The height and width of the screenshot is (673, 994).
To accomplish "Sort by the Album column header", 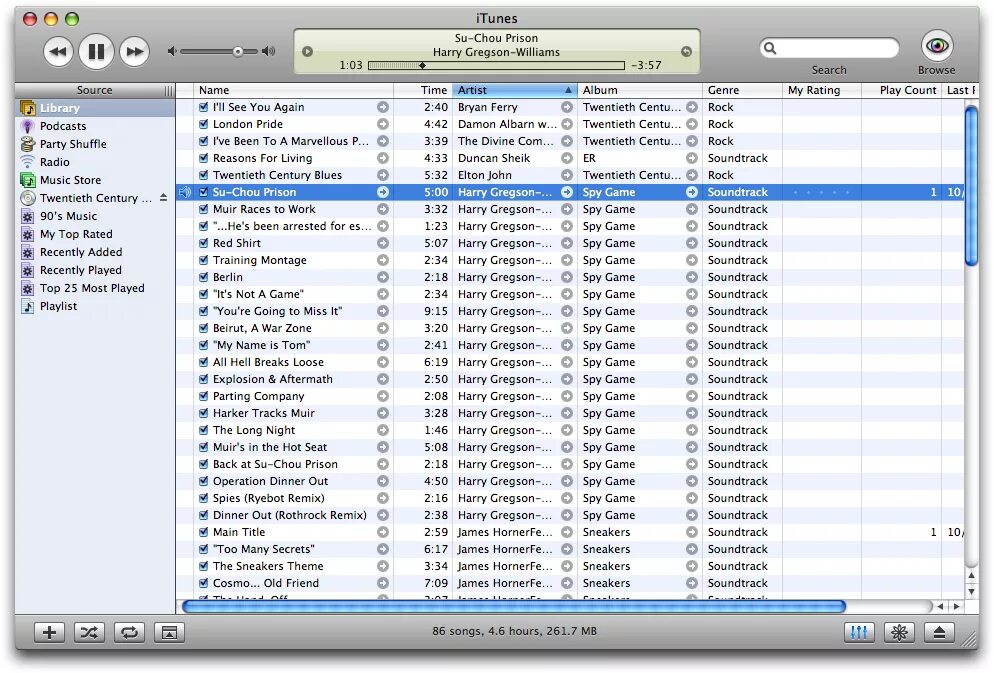I will tap(640, 90).
